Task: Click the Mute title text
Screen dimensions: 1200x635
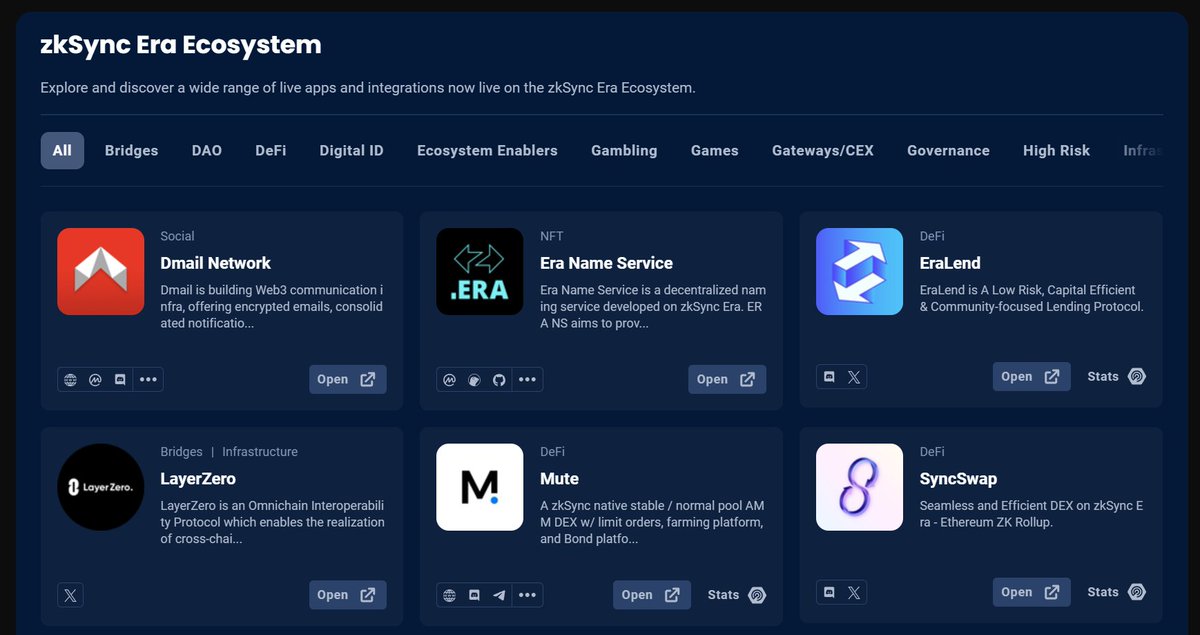Action: tap(559, 479)
